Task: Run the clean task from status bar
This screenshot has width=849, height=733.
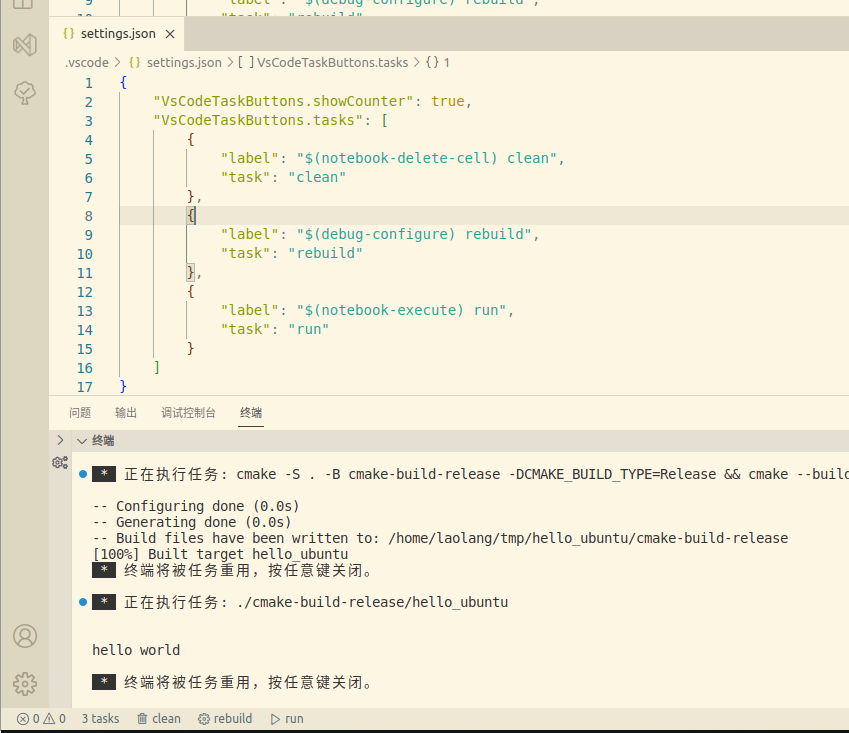Action: 159,718
